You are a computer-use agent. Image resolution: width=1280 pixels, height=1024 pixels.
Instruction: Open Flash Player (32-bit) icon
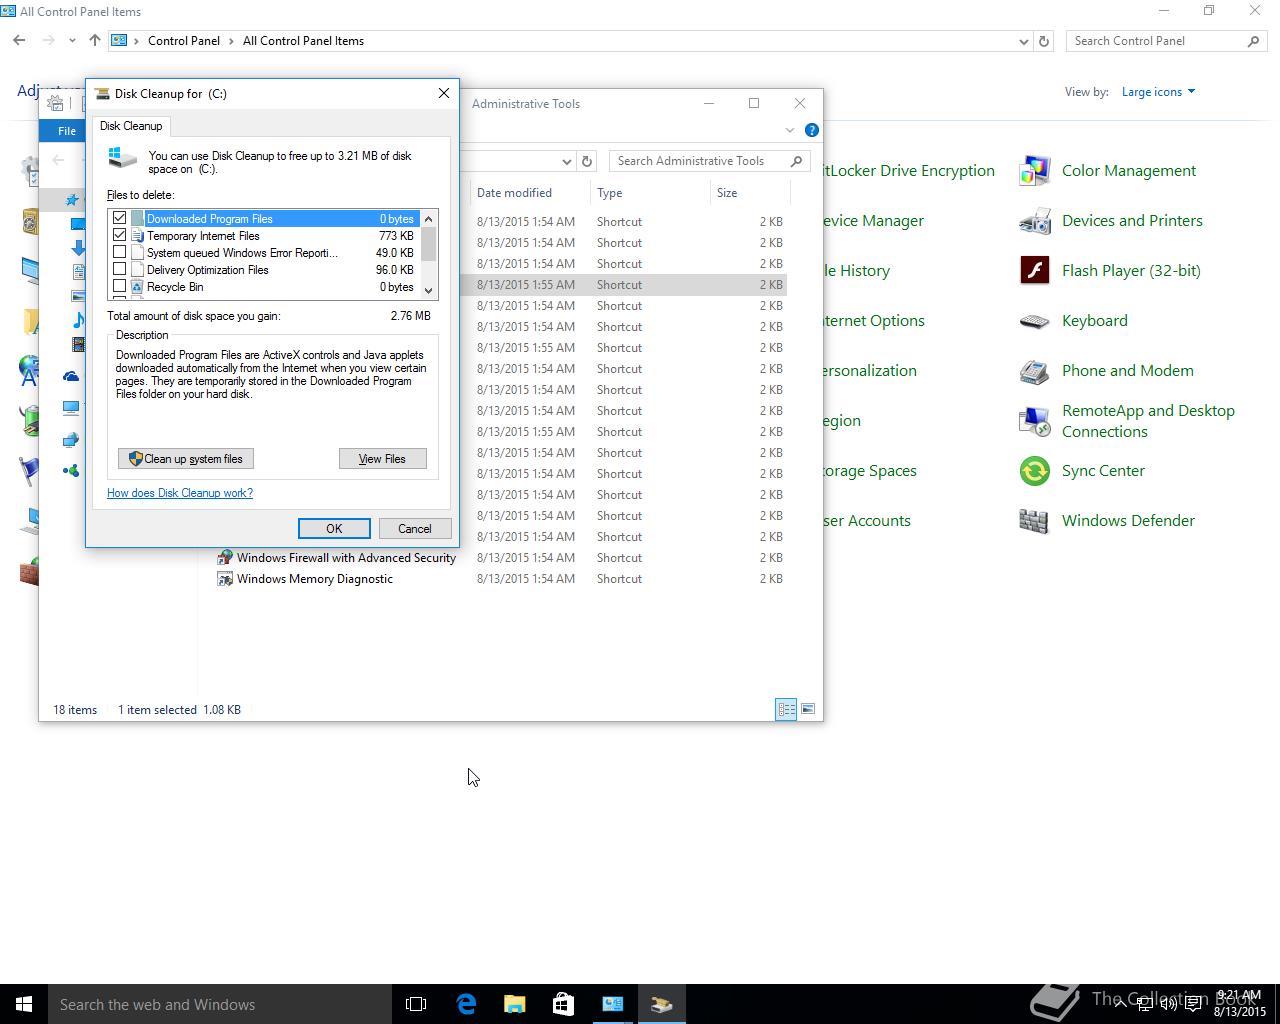(x=1034, y=271)
